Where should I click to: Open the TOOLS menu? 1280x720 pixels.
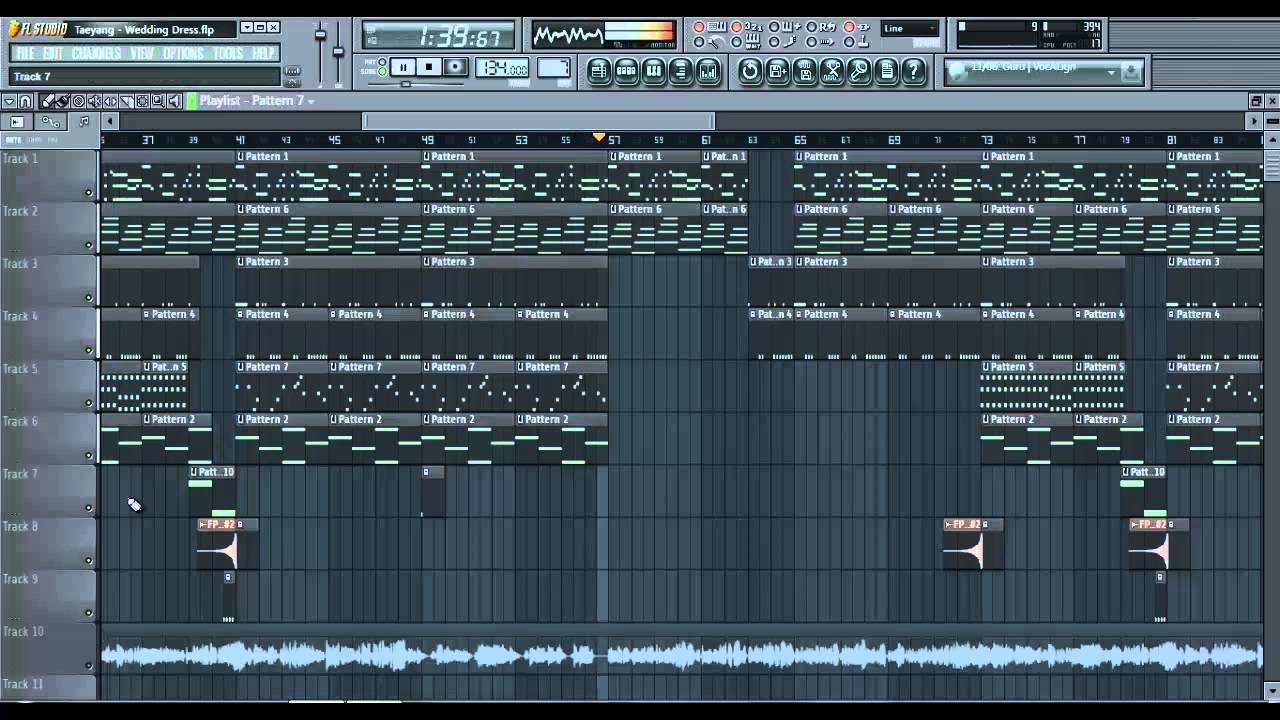coord(228,53)
